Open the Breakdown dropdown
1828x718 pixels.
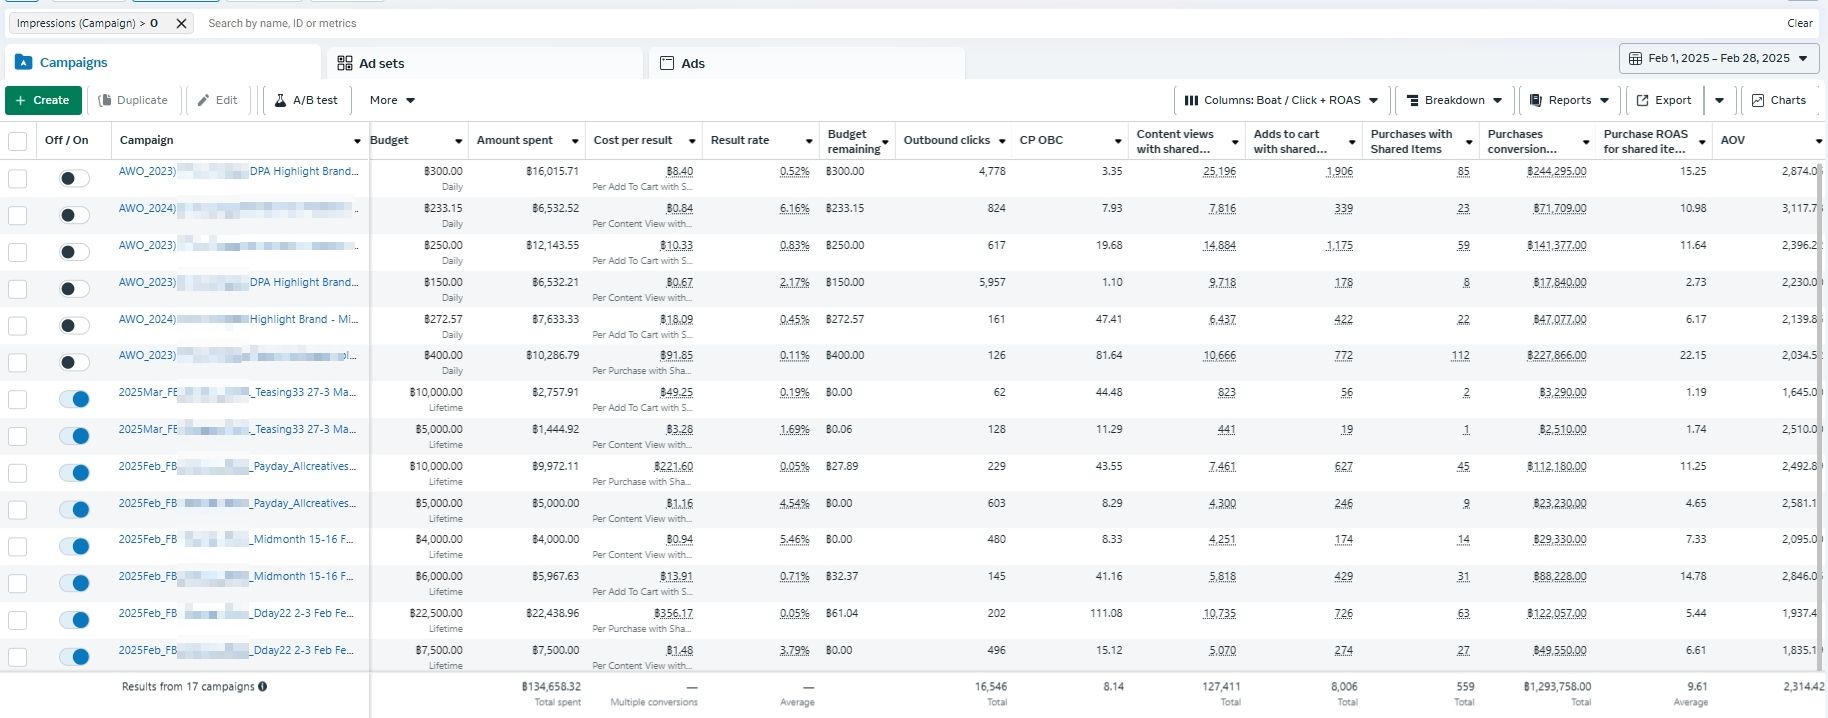1454,100
